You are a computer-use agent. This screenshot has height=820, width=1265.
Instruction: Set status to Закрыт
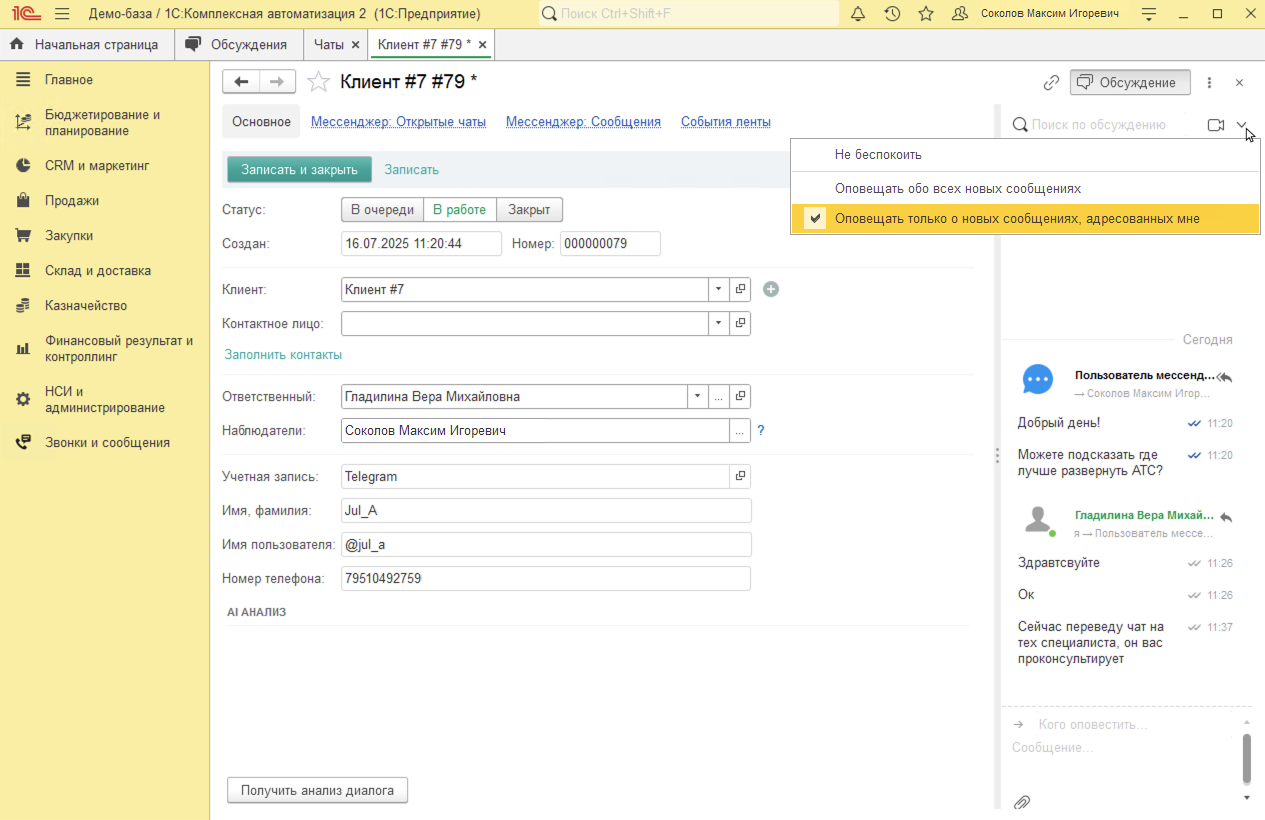coord(529,210)
